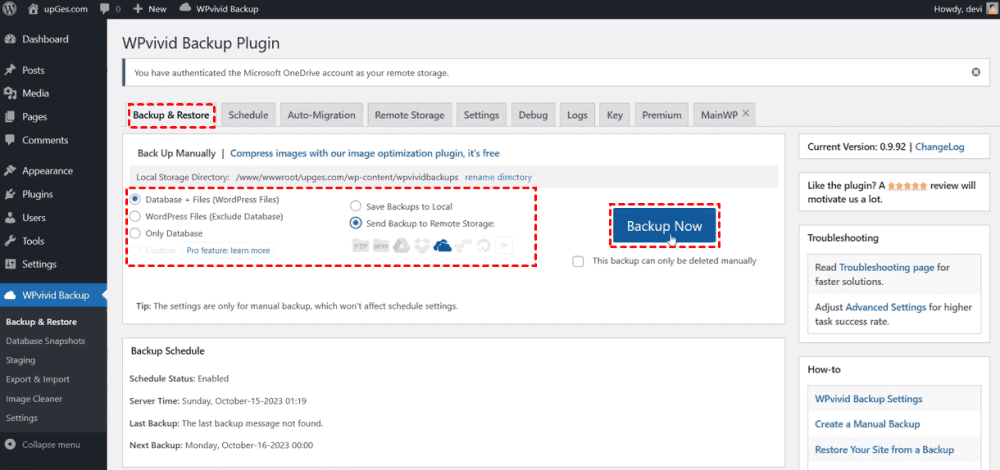This screenshot has height=470, width=1000.
Task: Select the FTP remote storage icon
Action: coord(360,245)
